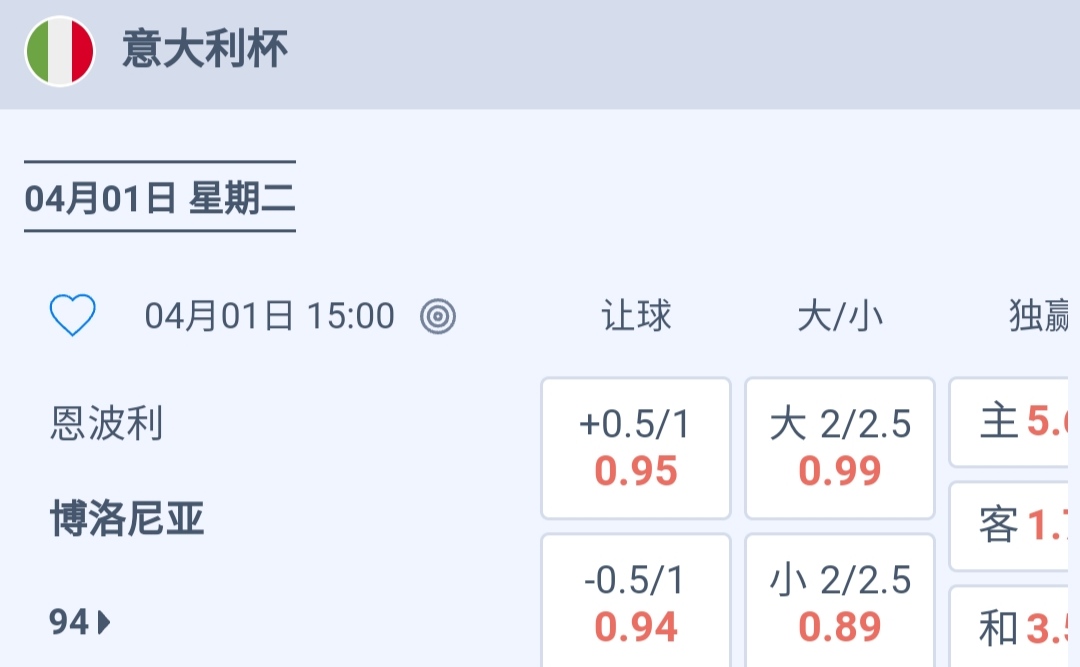Screen dimensions: 1080x667
Task: Open the 恩波利 team name
Action: [x=107, y=424]
